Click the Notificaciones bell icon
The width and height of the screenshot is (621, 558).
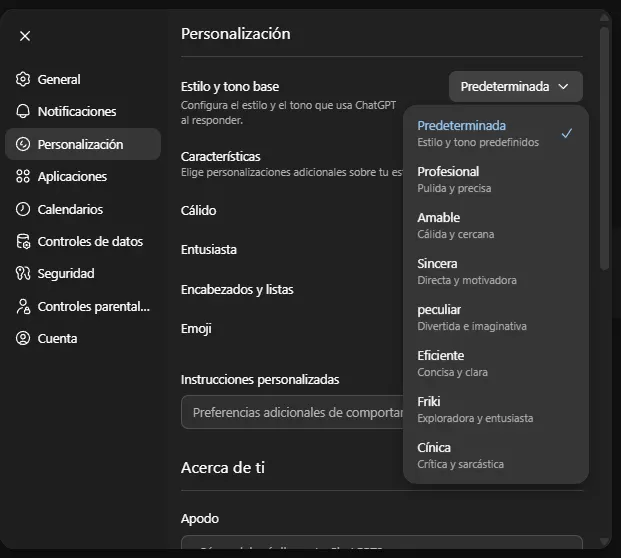pyautogui.click(x=23, y=111)
